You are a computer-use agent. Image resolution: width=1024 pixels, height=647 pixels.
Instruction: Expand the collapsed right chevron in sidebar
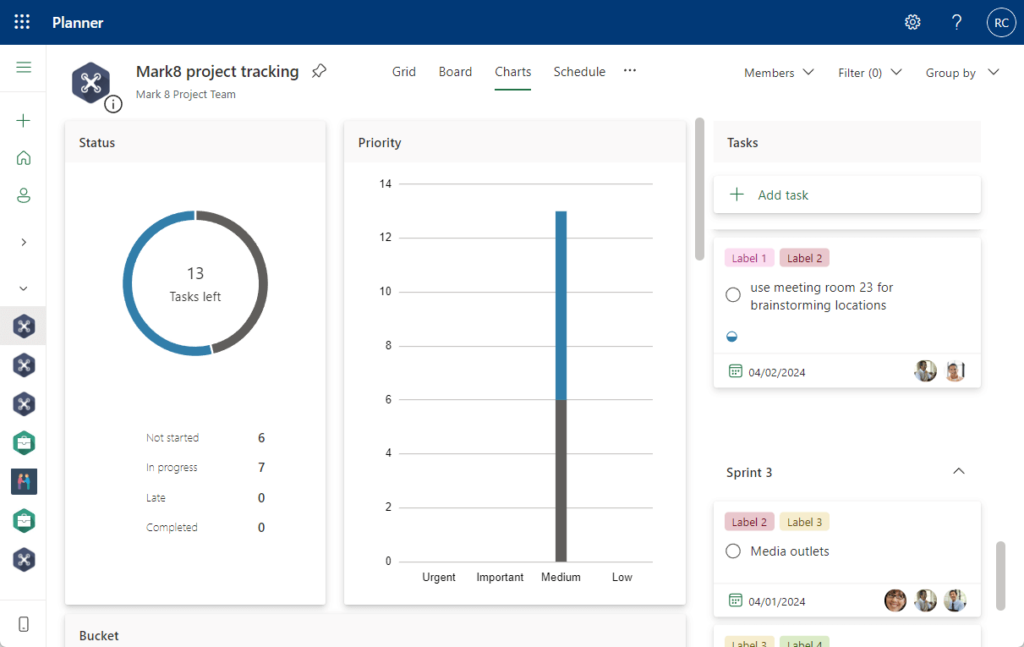(x=24, y=242)
